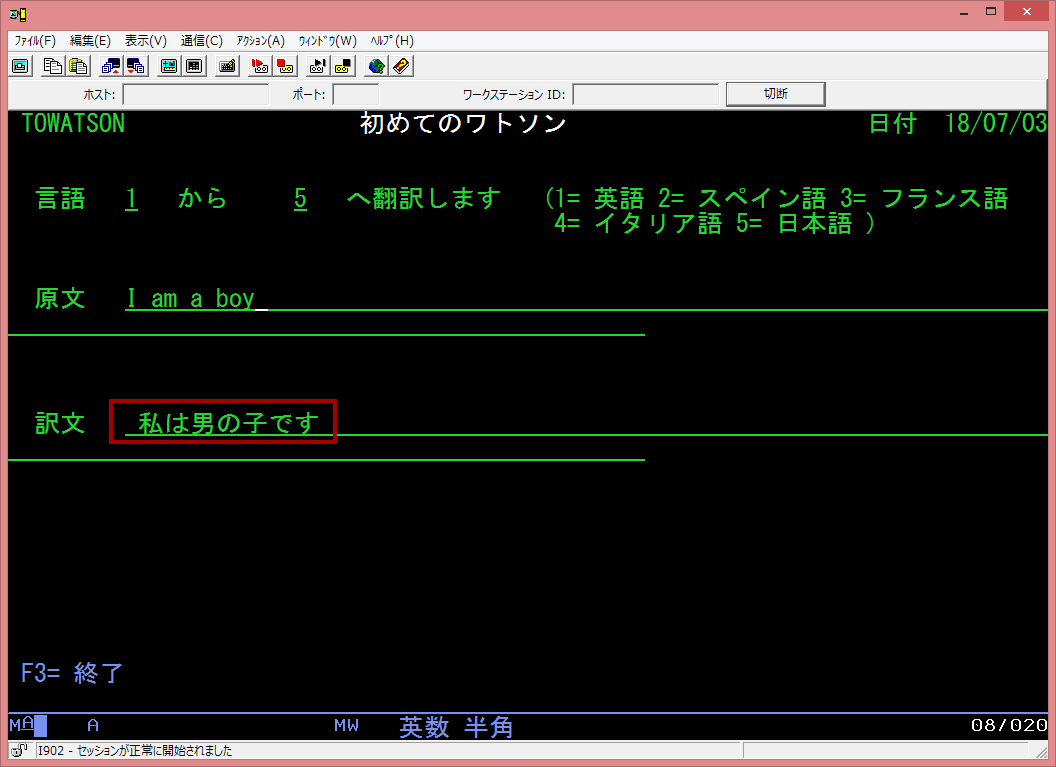Open the 通信(C) menu
Image resolution: width=1056 pixels, height=767 pixels.
[x=201, y=41]
